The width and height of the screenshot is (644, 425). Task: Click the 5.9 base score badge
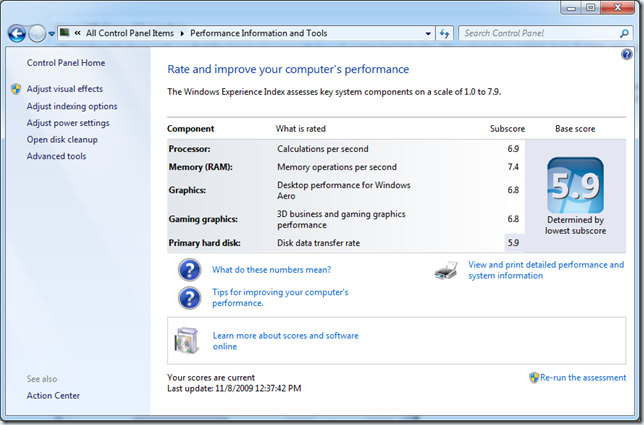tap(575, 185)
